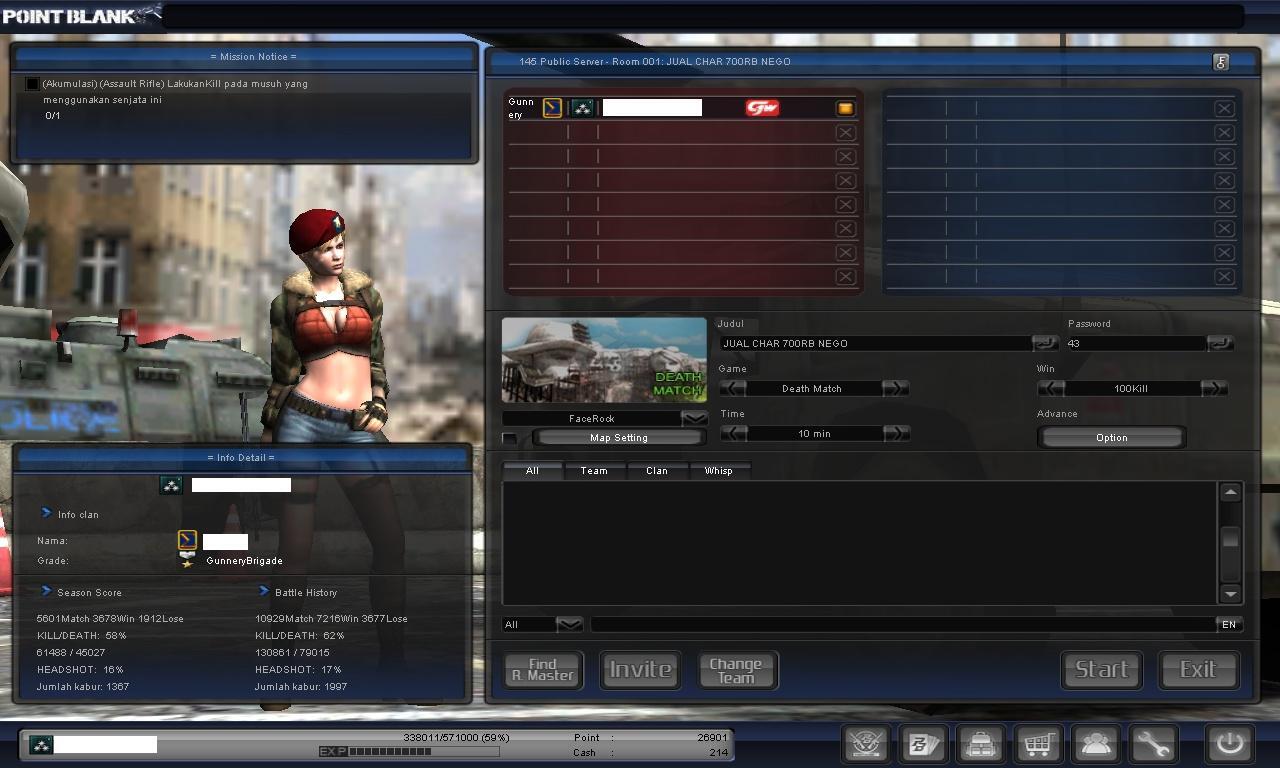Increase Win condition with right arrow
1280x768 pixels.
1213,388
